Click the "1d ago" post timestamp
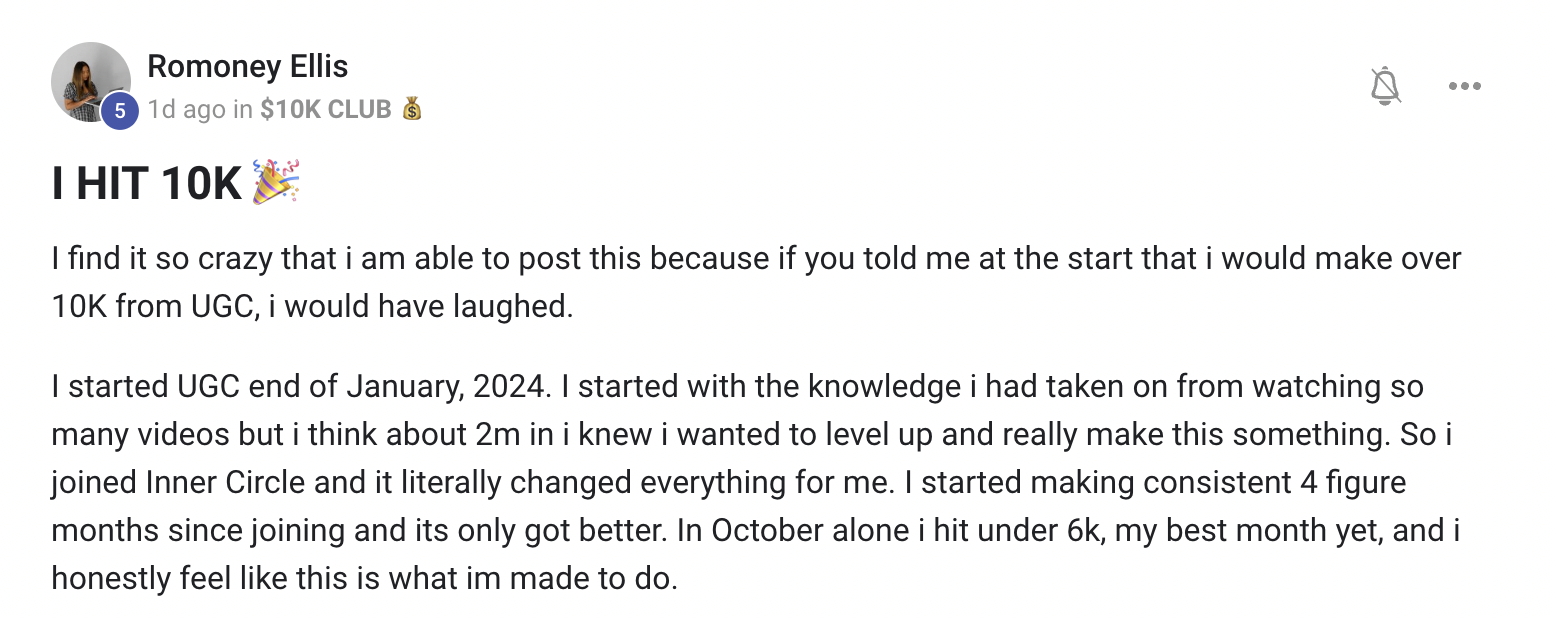 (187, 109)
